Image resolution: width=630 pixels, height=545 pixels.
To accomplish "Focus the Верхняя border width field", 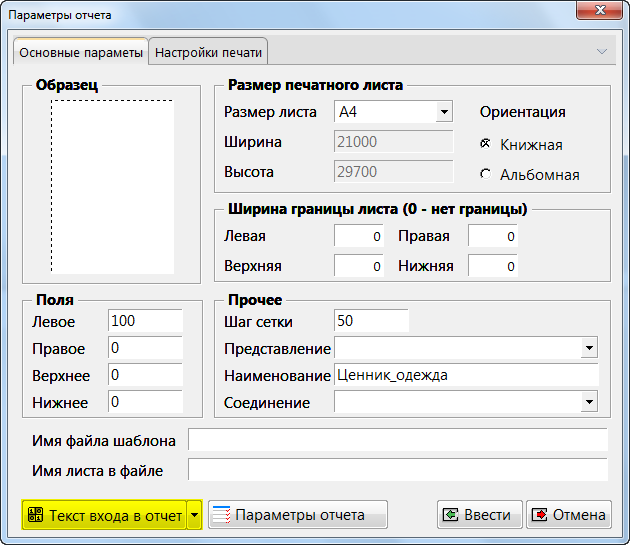I will coord(359,266).
